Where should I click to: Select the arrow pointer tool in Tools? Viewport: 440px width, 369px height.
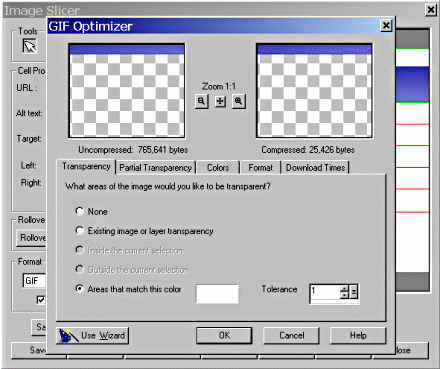(30, 46)
